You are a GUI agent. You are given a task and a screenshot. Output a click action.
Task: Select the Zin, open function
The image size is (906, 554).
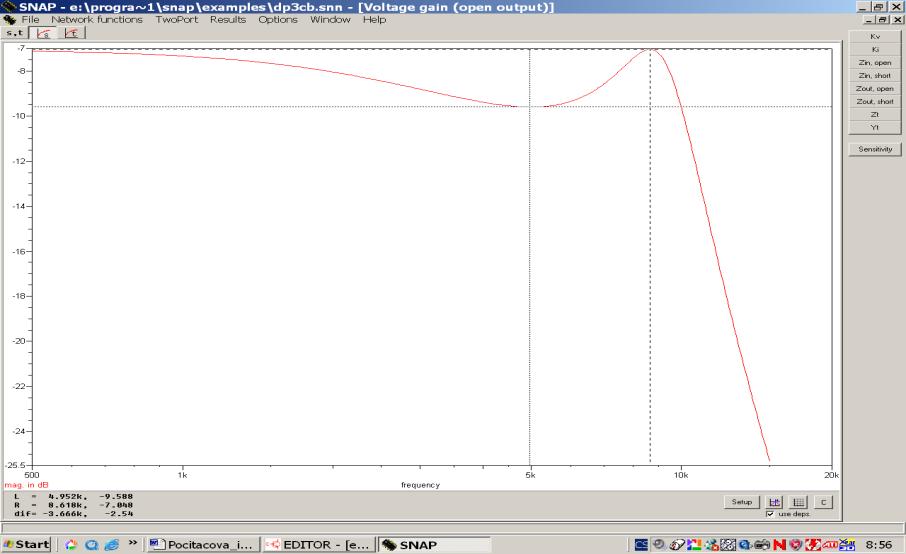875,62
